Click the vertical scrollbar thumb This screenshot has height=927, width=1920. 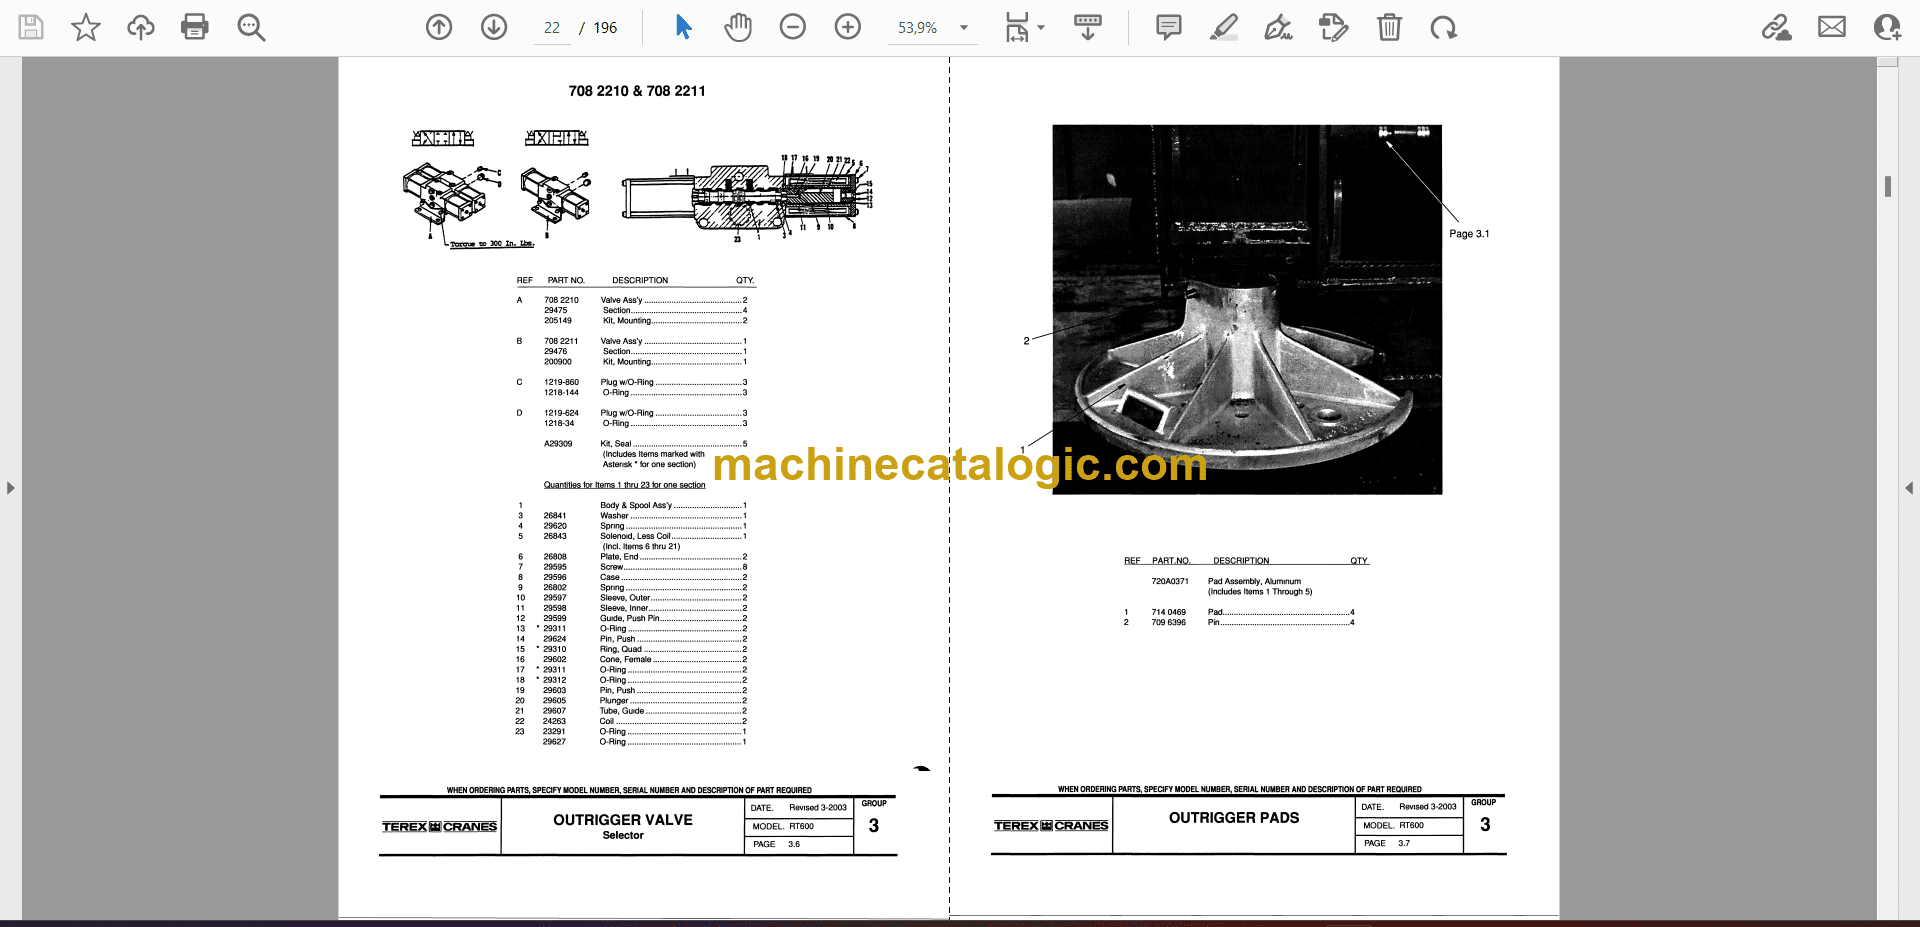1888,186
